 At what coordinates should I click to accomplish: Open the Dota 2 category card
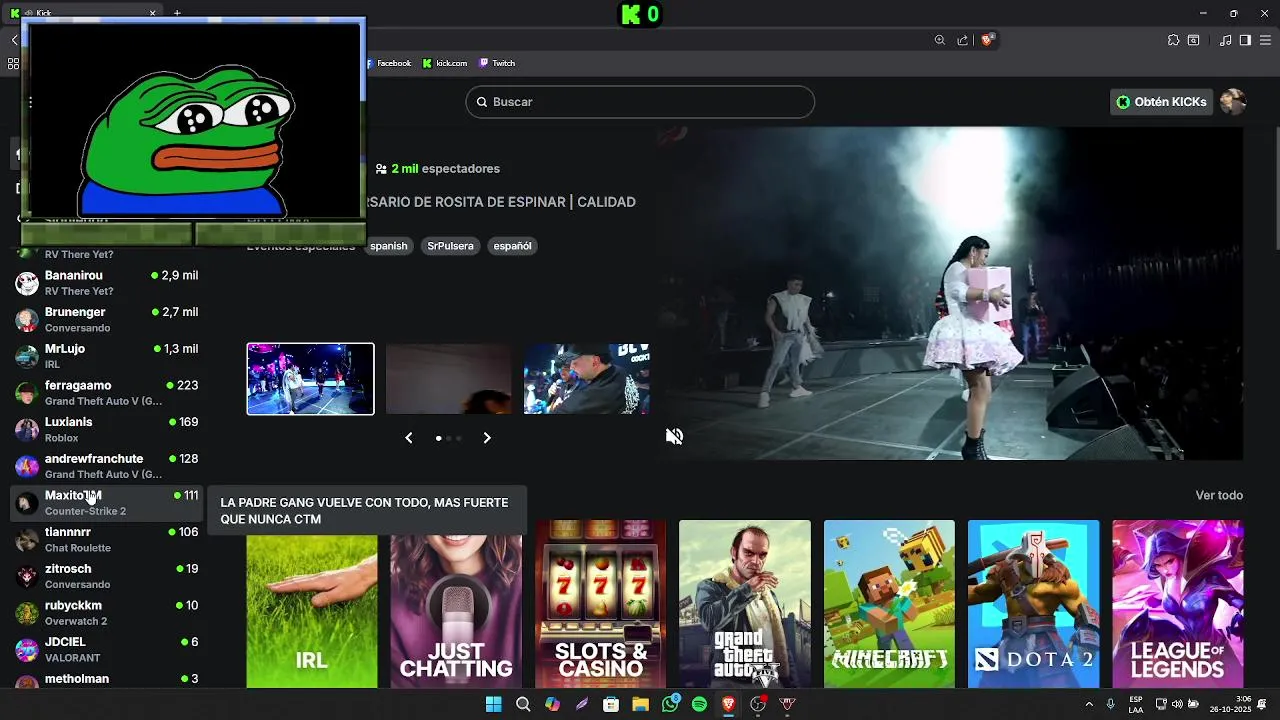[x=1033, y=604]
